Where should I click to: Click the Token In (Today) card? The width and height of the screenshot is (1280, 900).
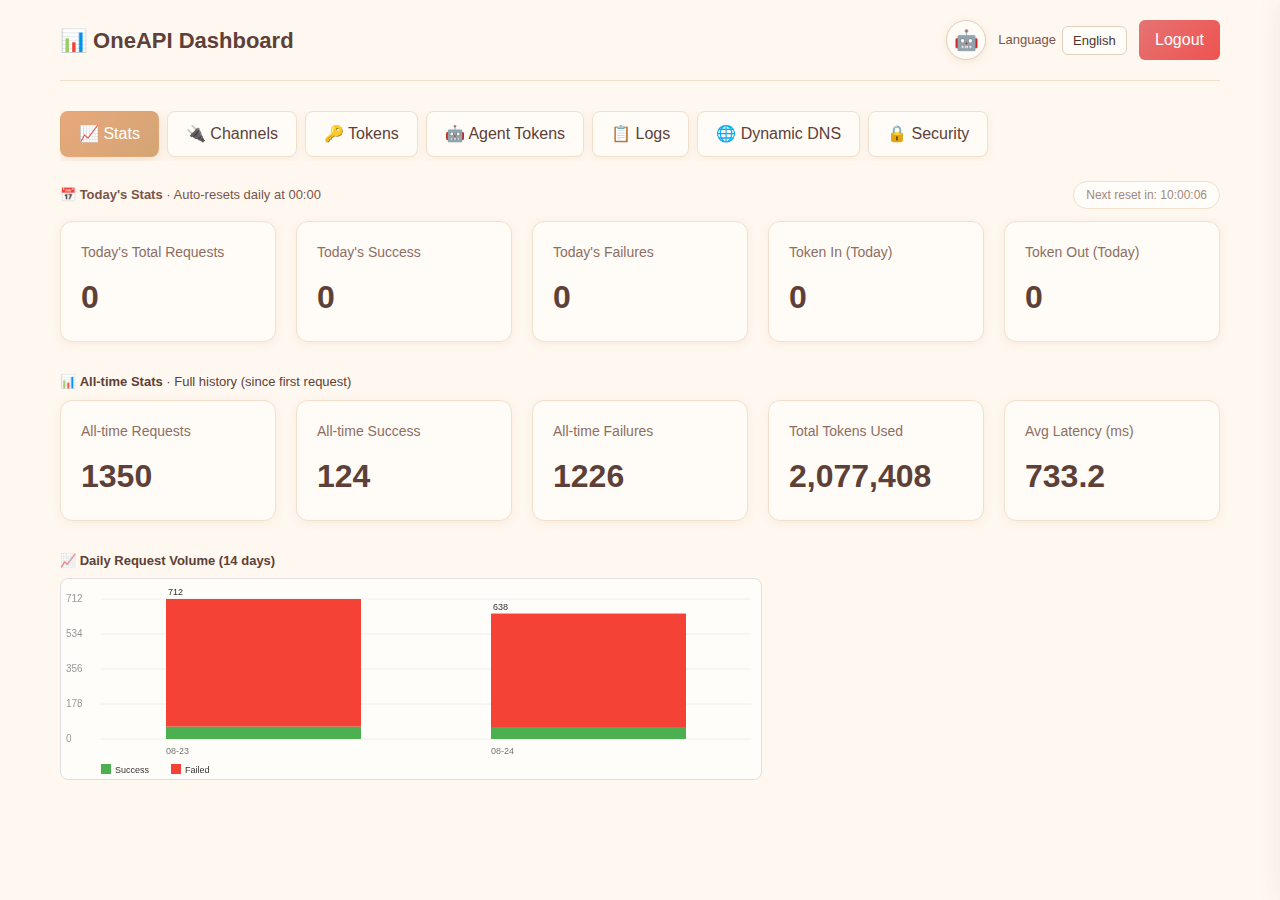[x=876, y=282]
